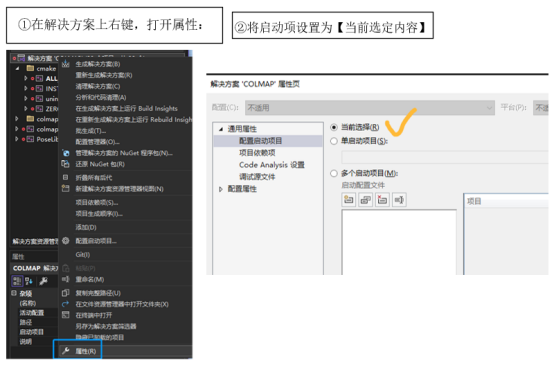Click the build solution icon in context menu
Image resolution: width=554 pixels, height=365 pixels.
click(x=66, y=64)
